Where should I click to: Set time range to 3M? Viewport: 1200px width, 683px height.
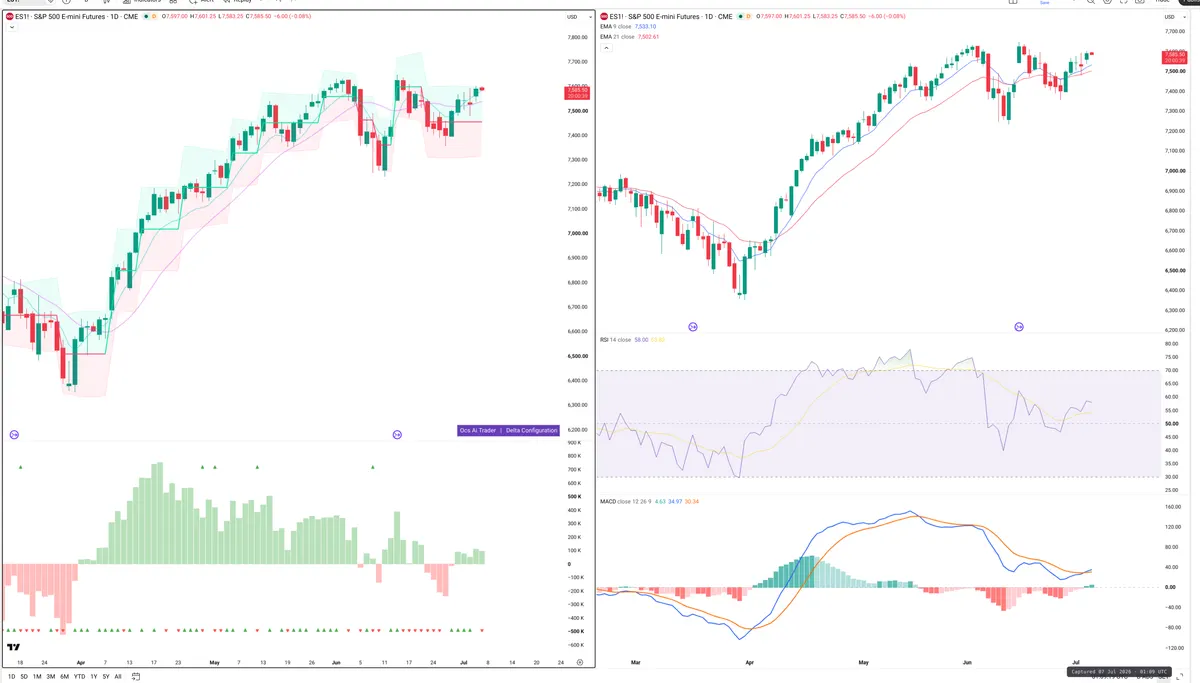[51, 676]
